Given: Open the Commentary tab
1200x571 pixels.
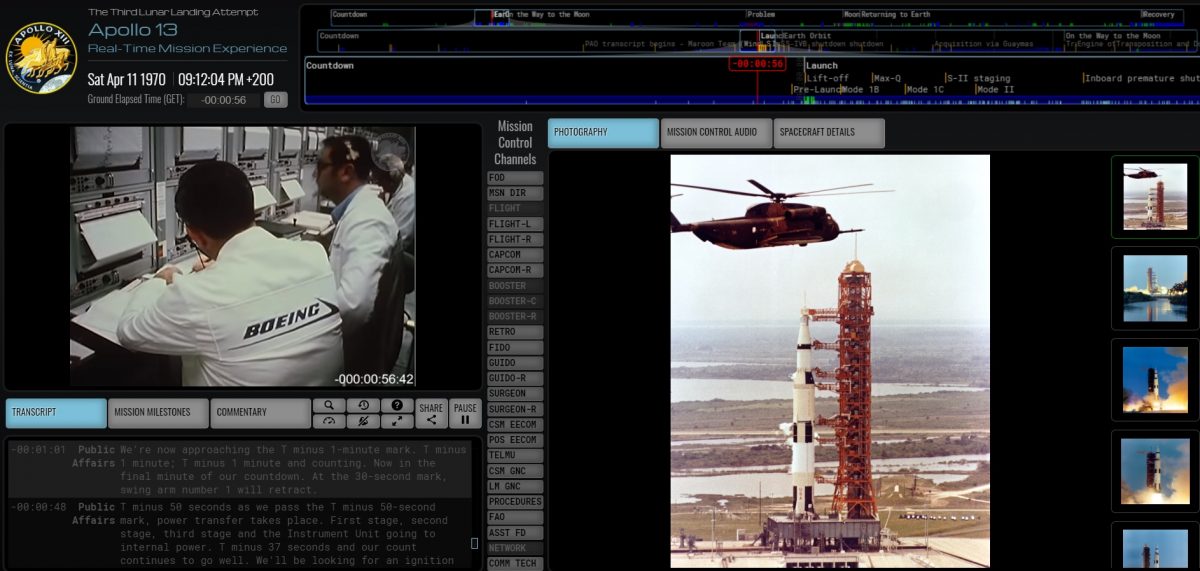Looking at the screenshot, I should click(x=260, y=412).
